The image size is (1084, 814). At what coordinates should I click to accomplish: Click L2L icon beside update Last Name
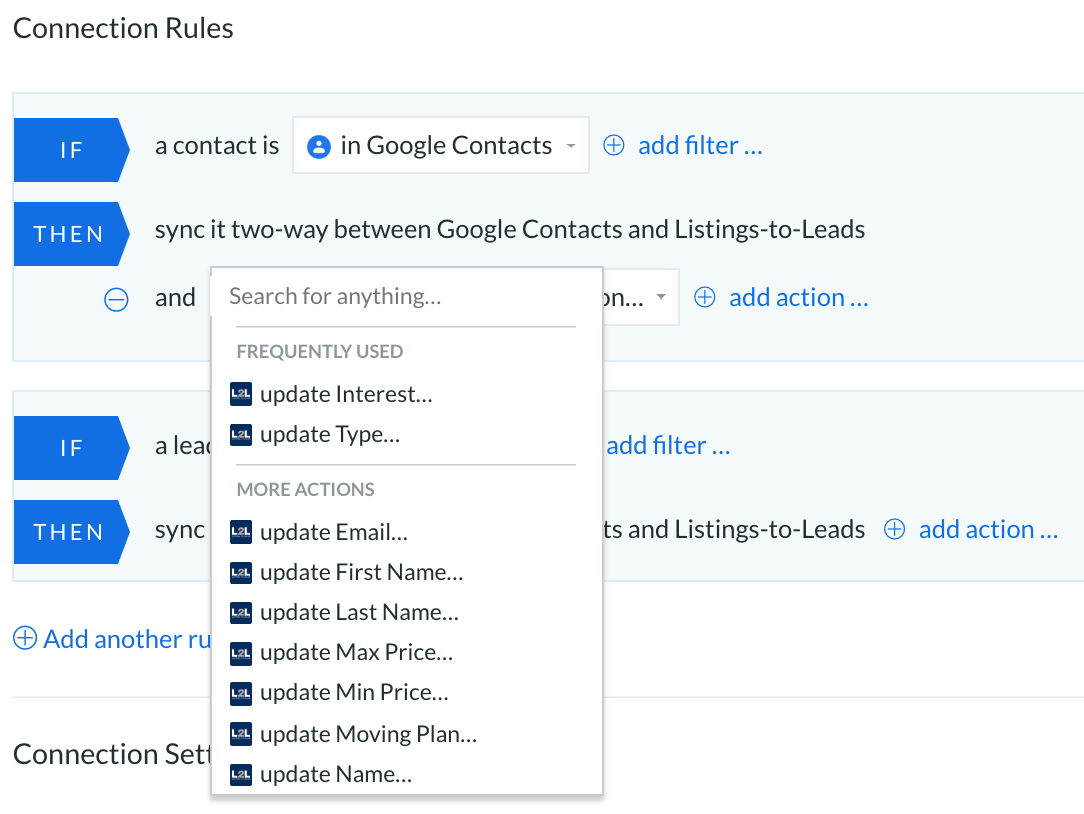[241, 613]
